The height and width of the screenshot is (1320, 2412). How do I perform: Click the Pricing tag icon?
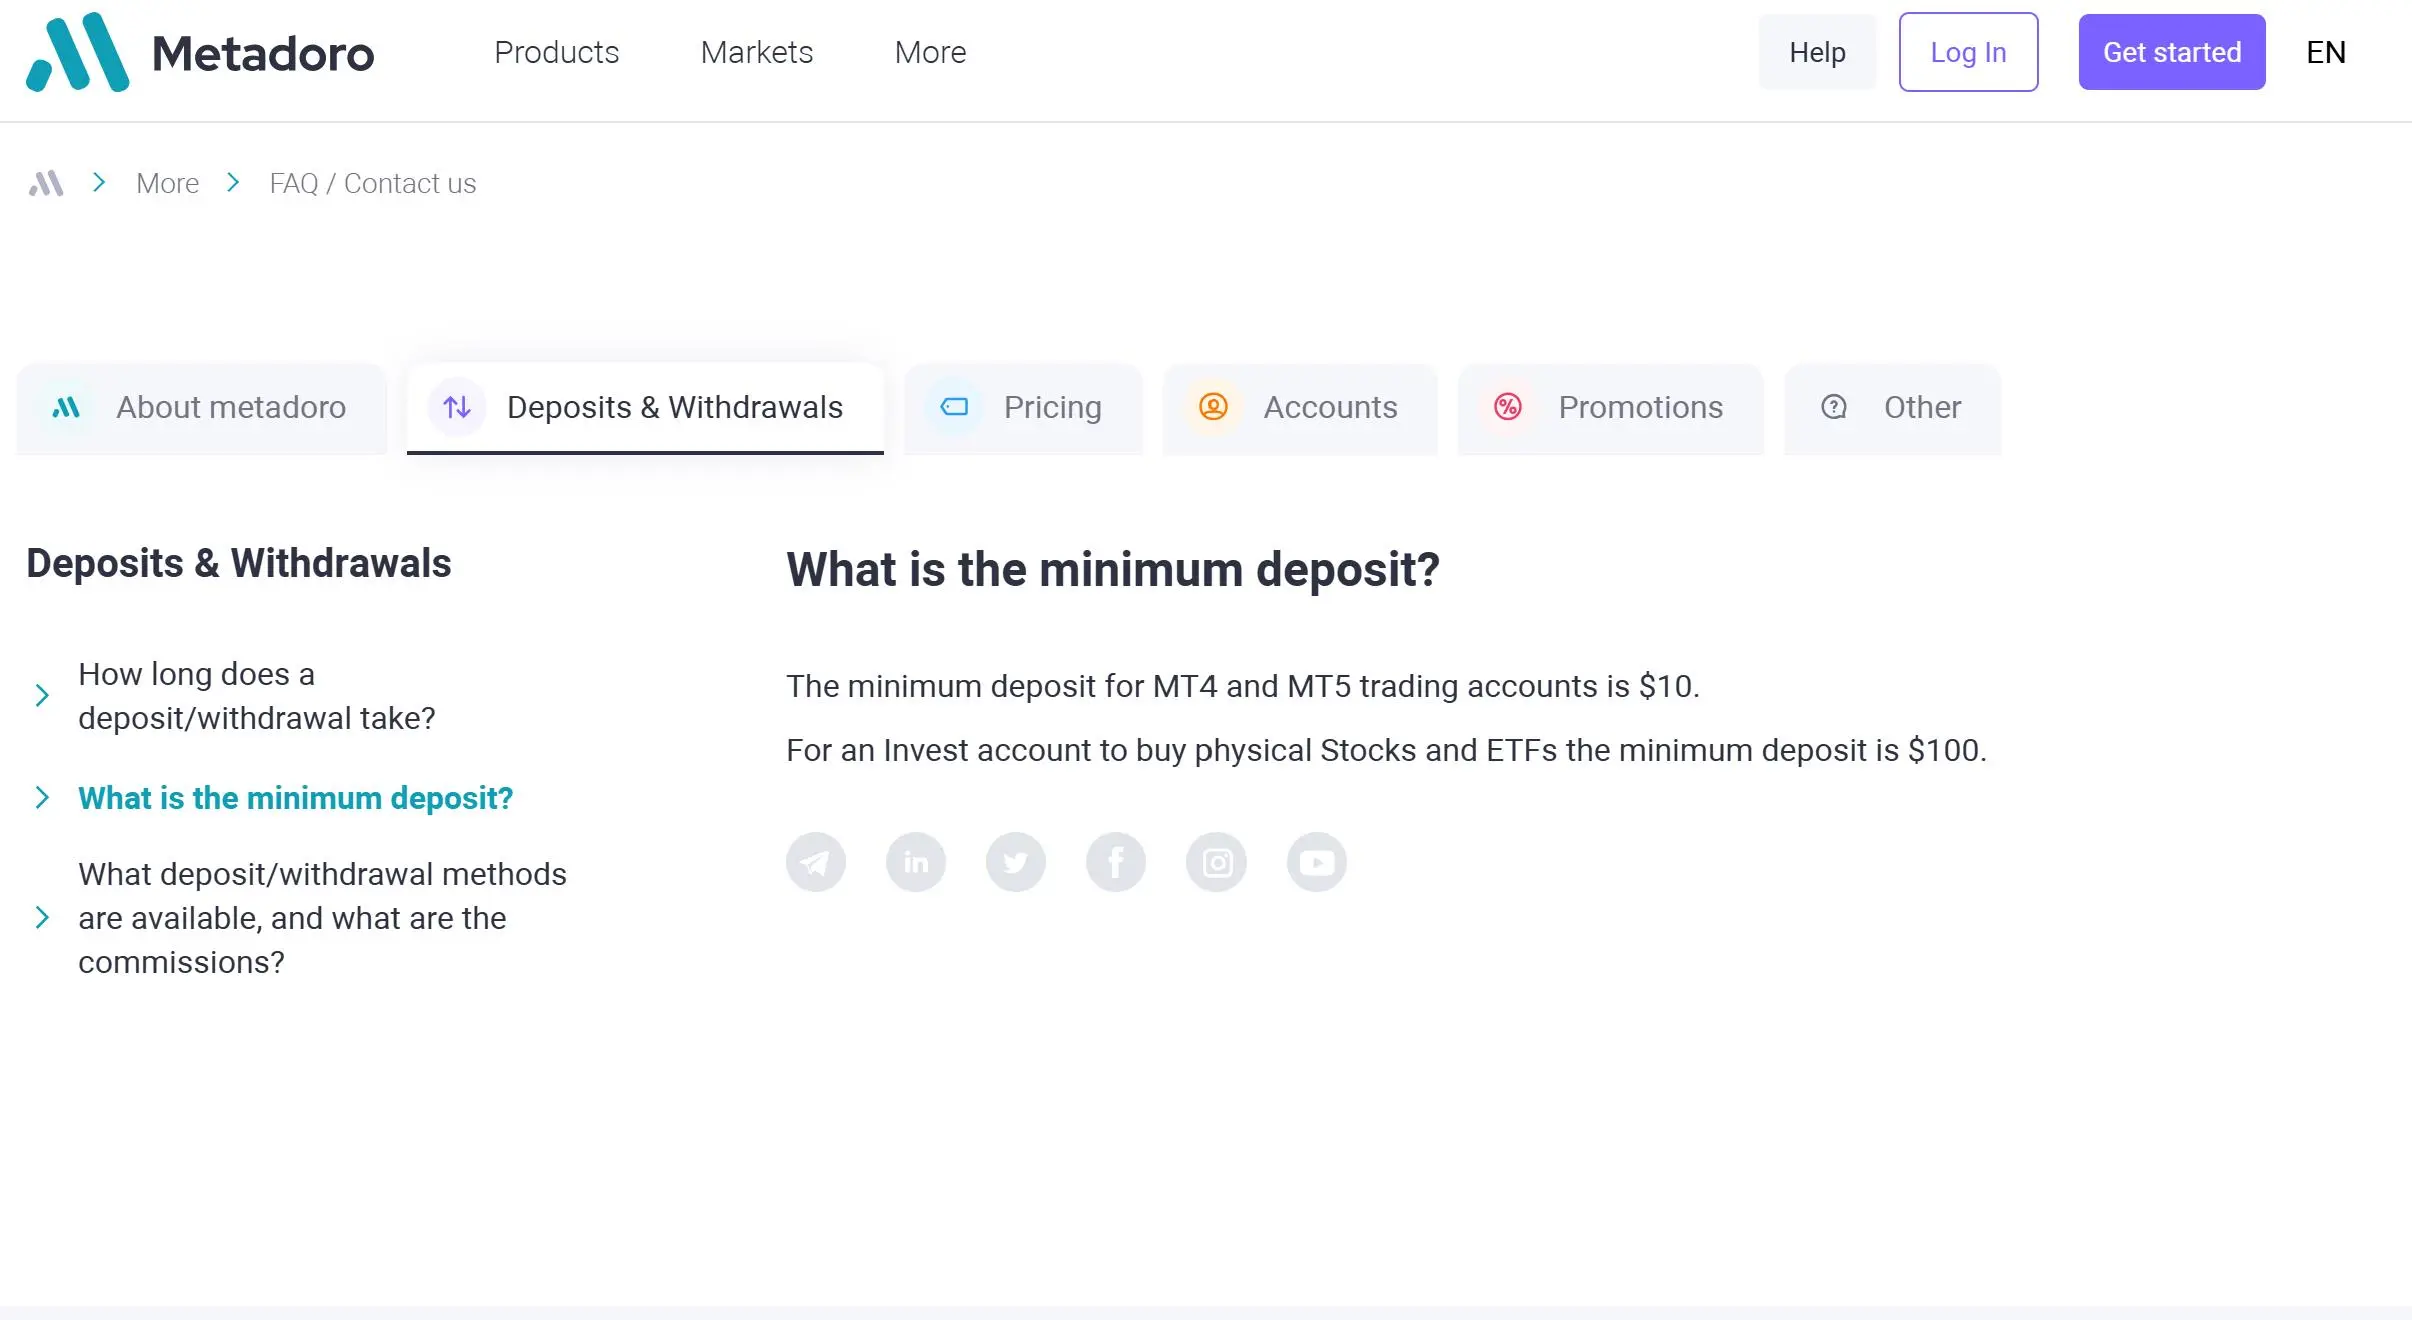954,407
